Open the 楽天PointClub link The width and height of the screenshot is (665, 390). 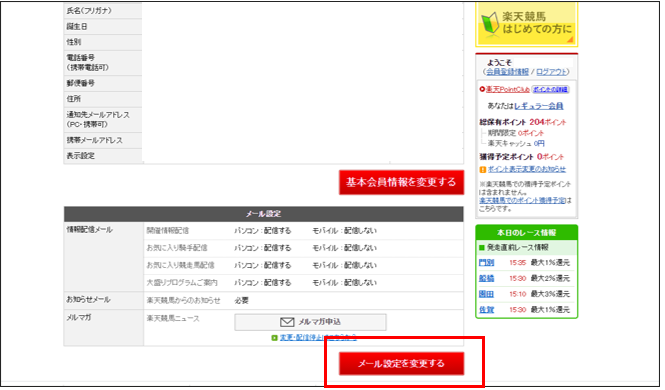click(x=508, y=89)
